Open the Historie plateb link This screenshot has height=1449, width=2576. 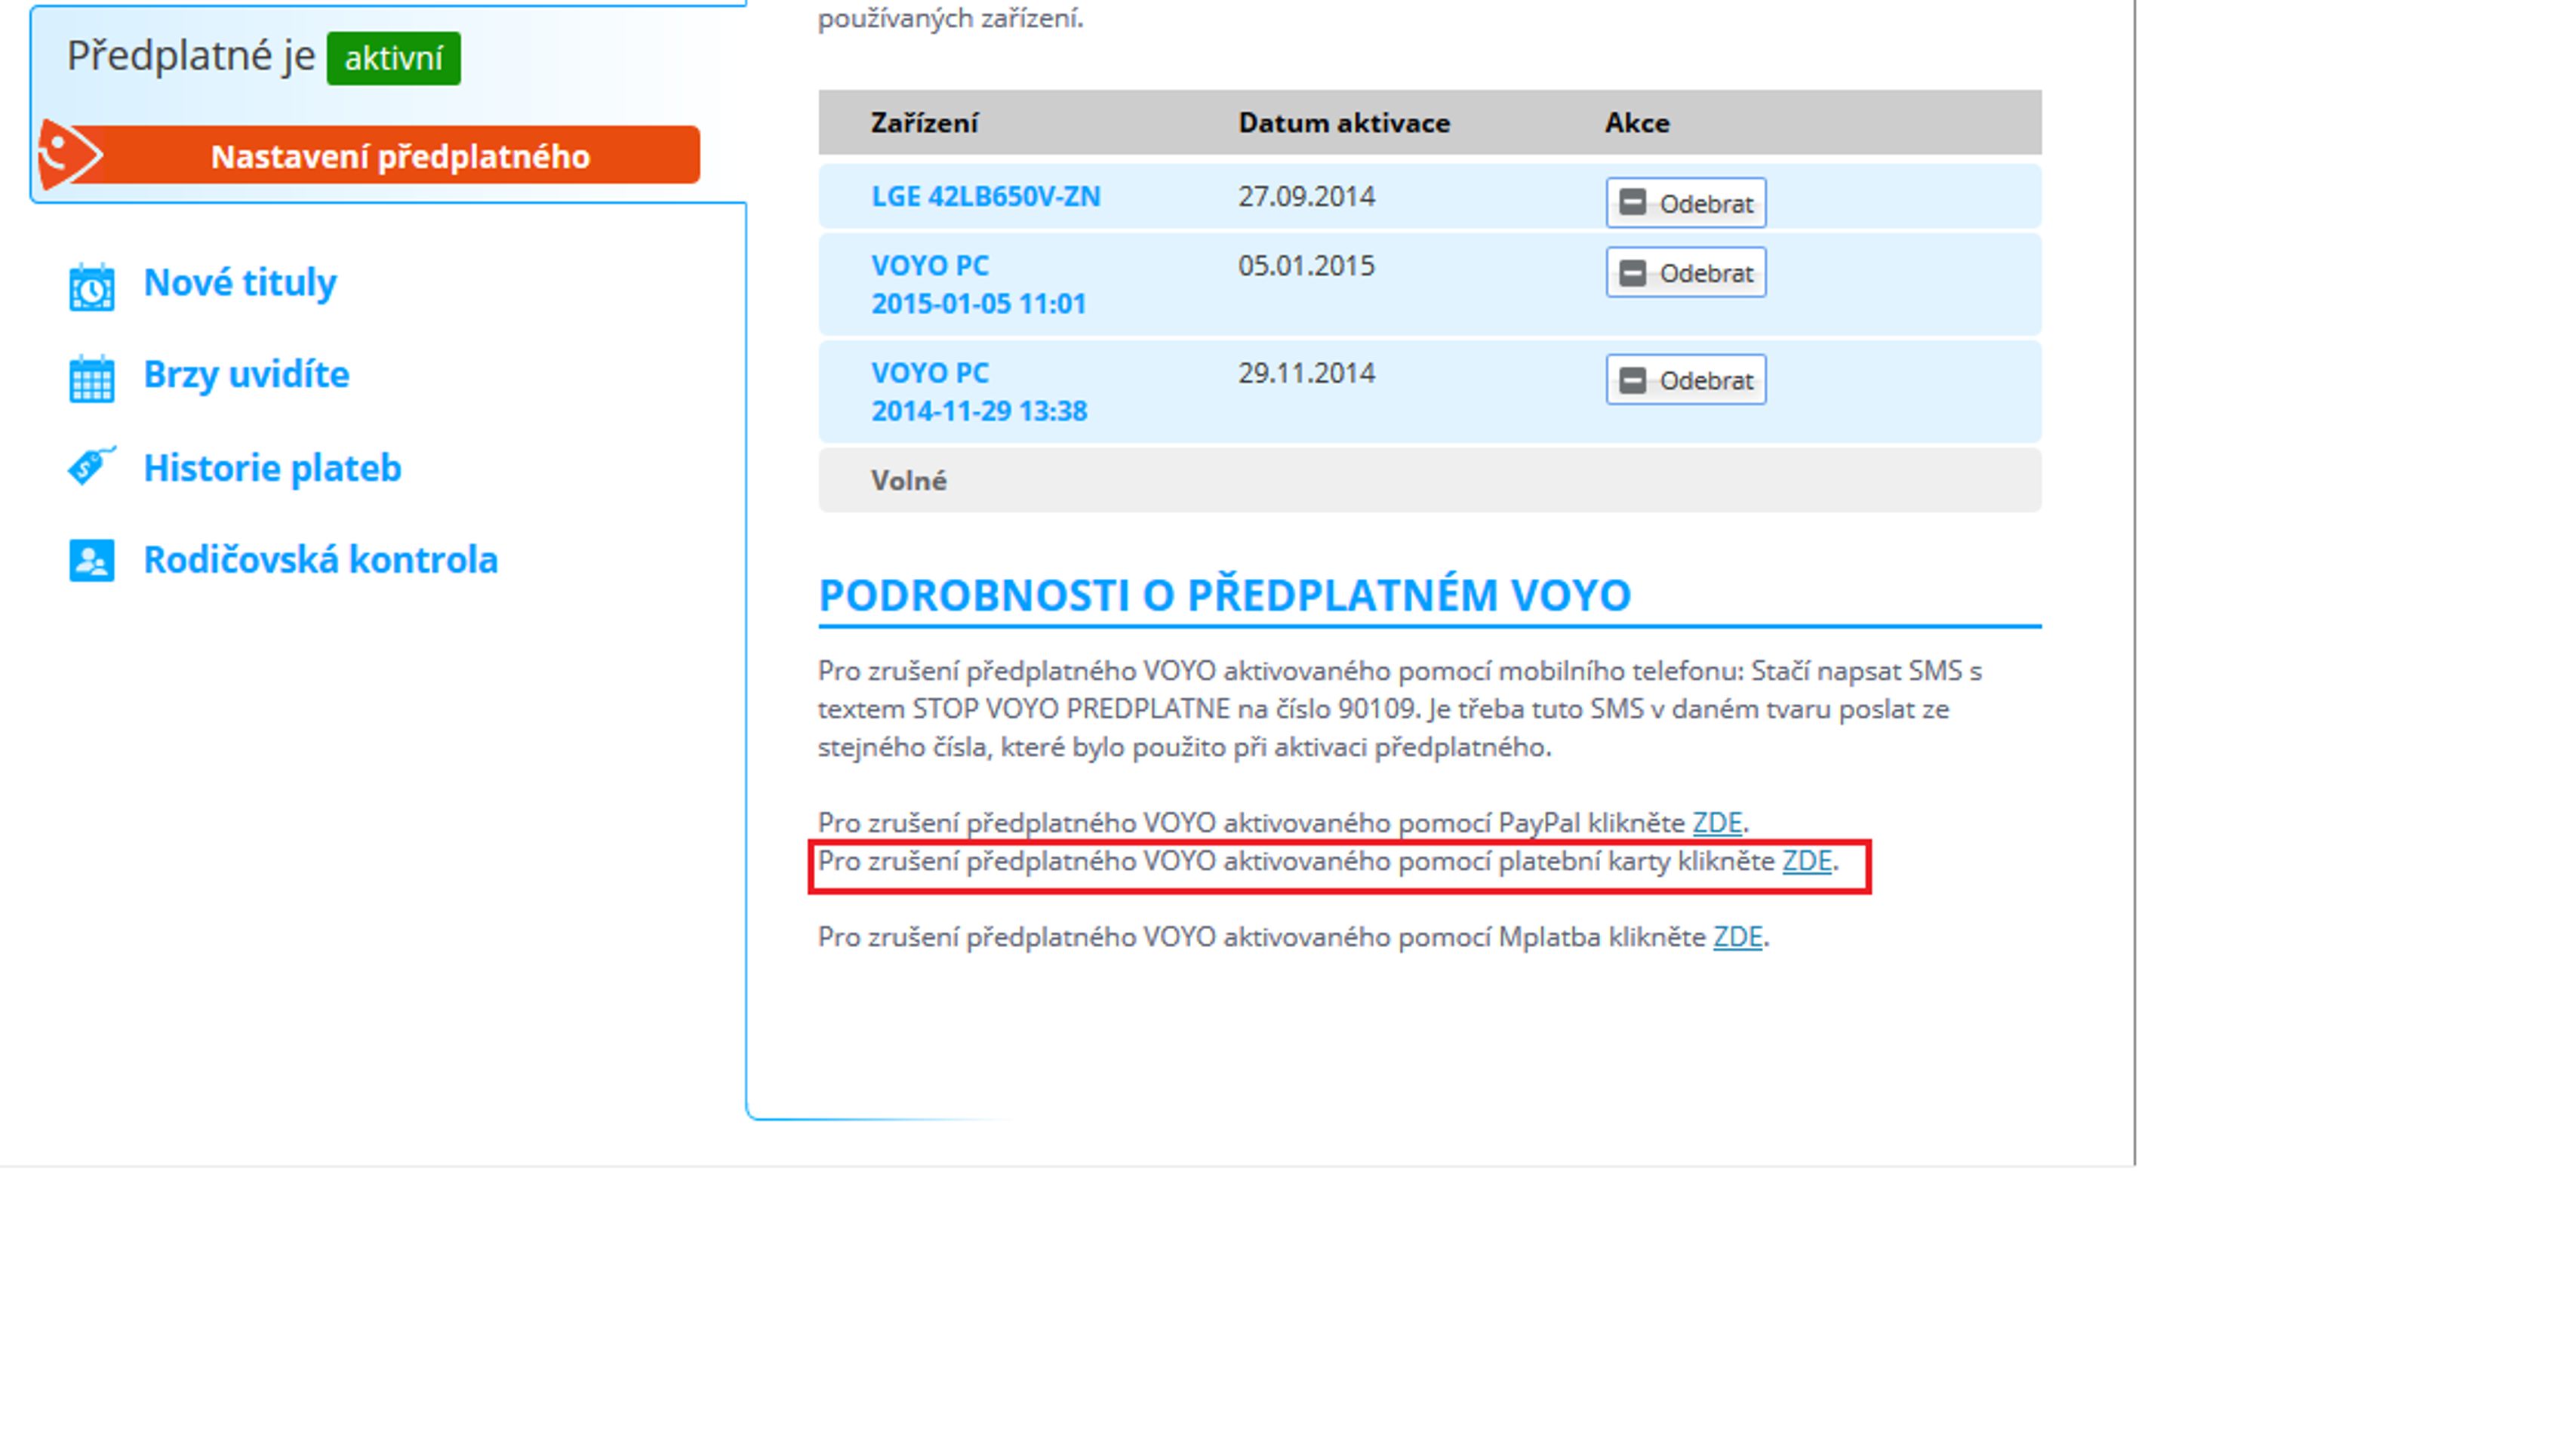tap(272, 468)
